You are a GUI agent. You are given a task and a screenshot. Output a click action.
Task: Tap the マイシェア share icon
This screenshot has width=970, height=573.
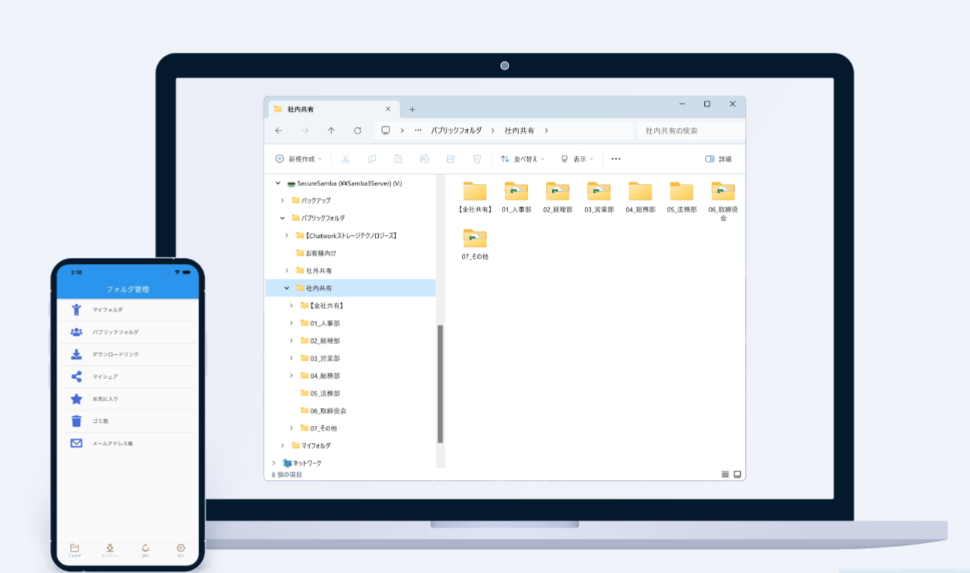click(x=76, y=376)
